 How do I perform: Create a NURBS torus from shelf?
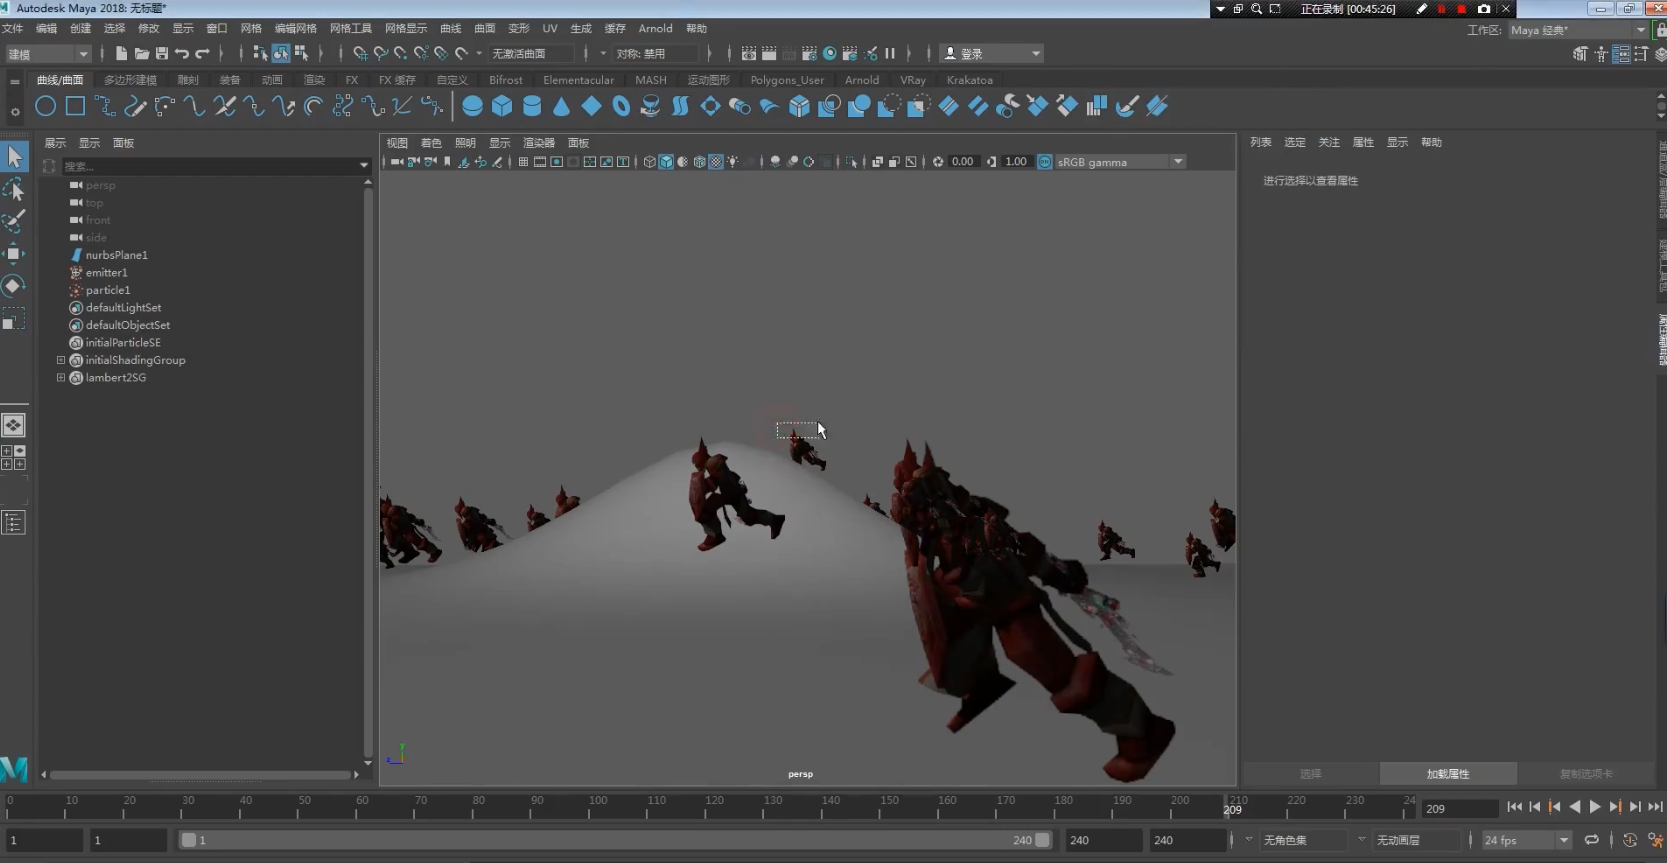[621, 106]
